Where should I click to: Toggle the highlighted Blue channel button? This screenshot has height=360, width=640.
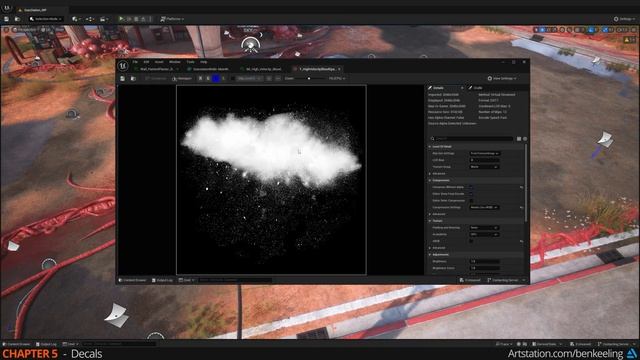(216, 78)
